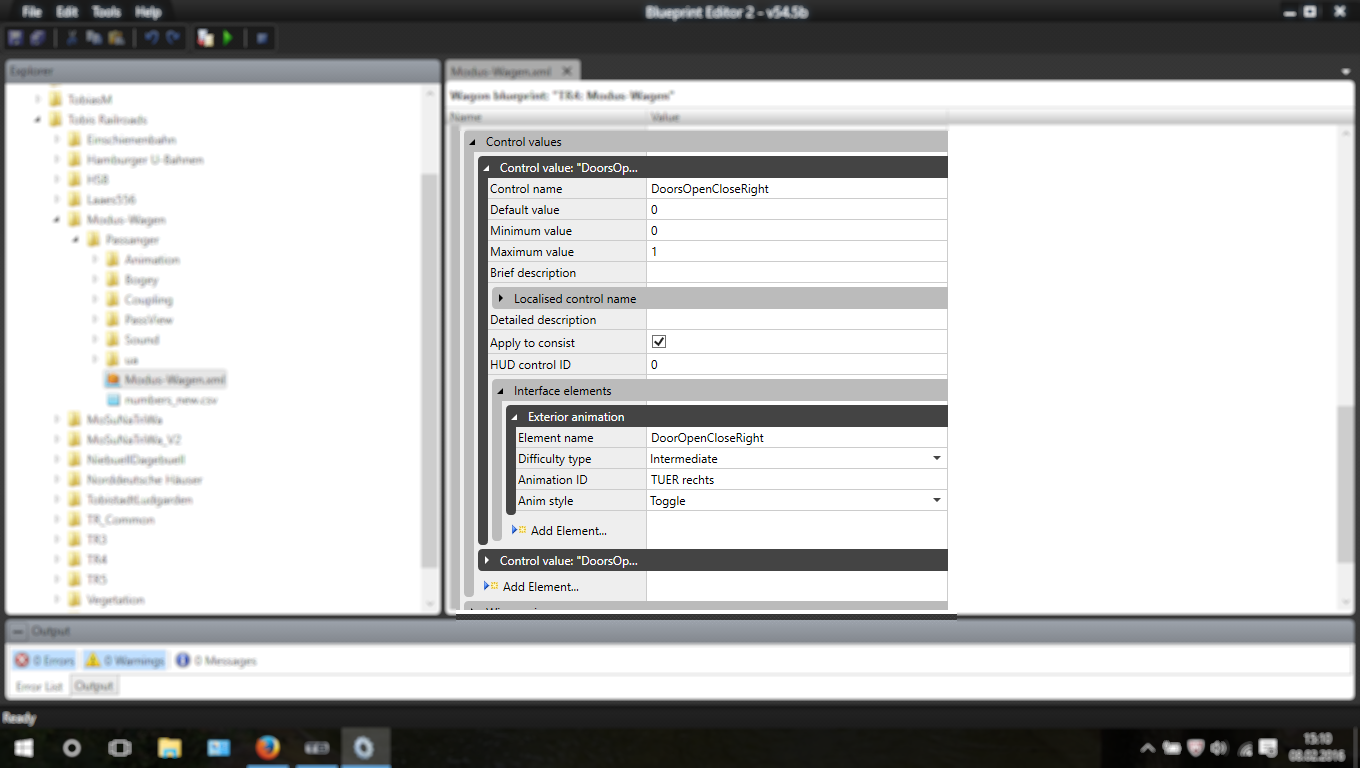
Task: Collapse the Tobis Railroads folder arrow
Action: (39, 120)
